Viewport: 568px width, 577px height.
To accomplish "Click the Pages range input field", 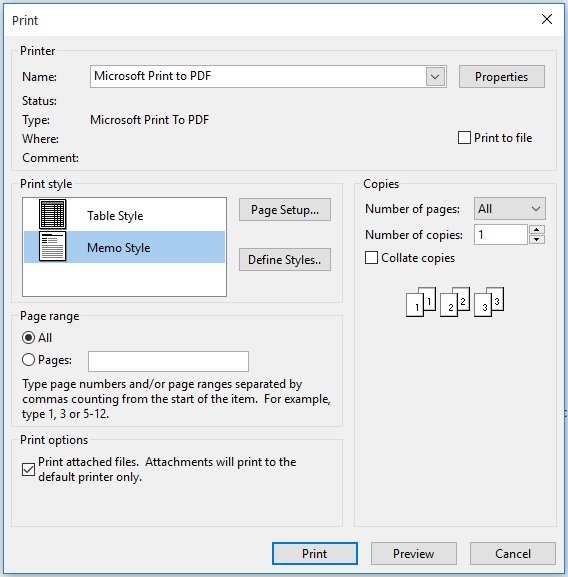I will [x=168, y=361].
